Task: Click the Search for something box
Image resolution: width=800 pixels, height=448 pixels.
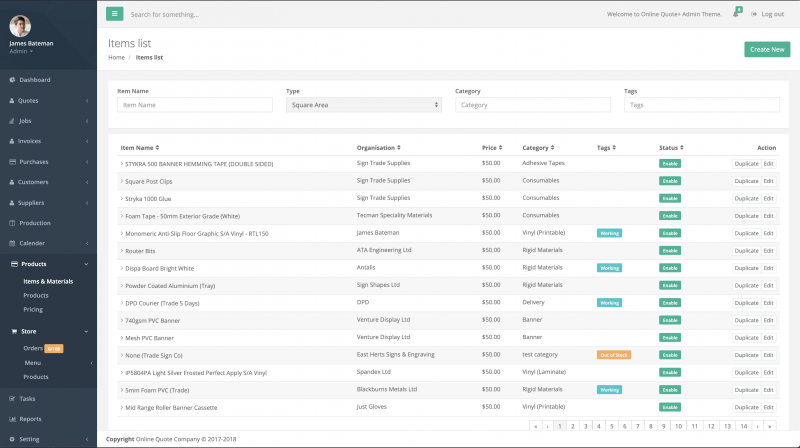Action: [x=164, y=14]
